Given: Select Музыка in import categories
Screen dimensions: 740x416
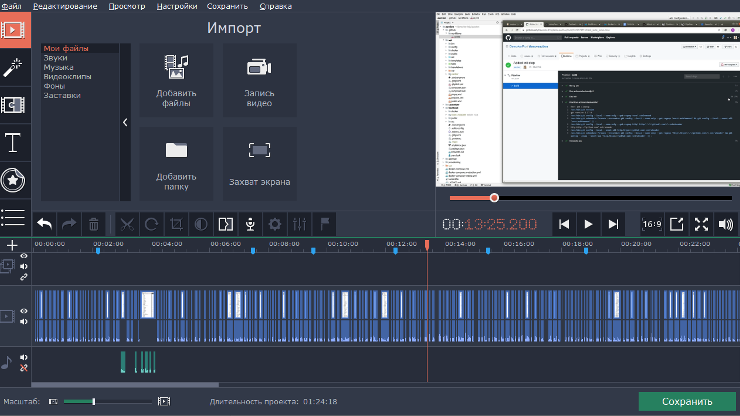Looking at the screenshot, I should [58, 68].
